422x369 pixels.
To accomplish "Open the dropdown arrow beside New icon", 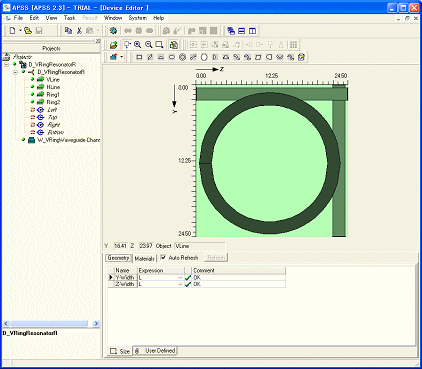I will point(20,31).
